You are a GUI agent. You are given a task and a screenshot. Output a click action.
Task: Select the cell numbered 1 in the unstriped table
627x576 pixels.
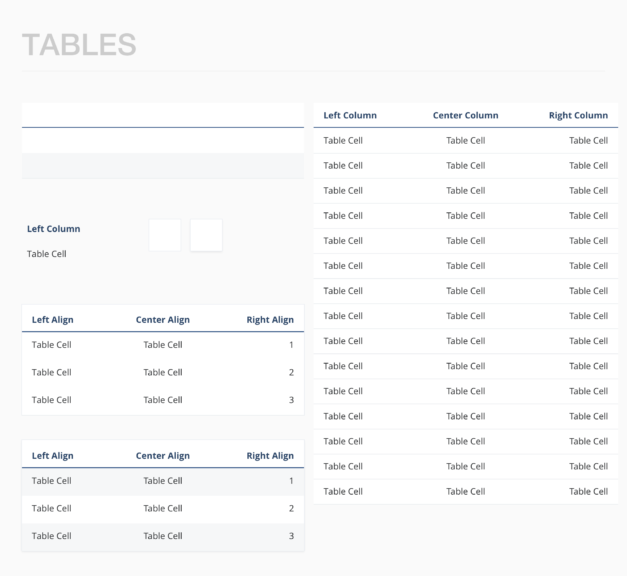click(290, 345)
